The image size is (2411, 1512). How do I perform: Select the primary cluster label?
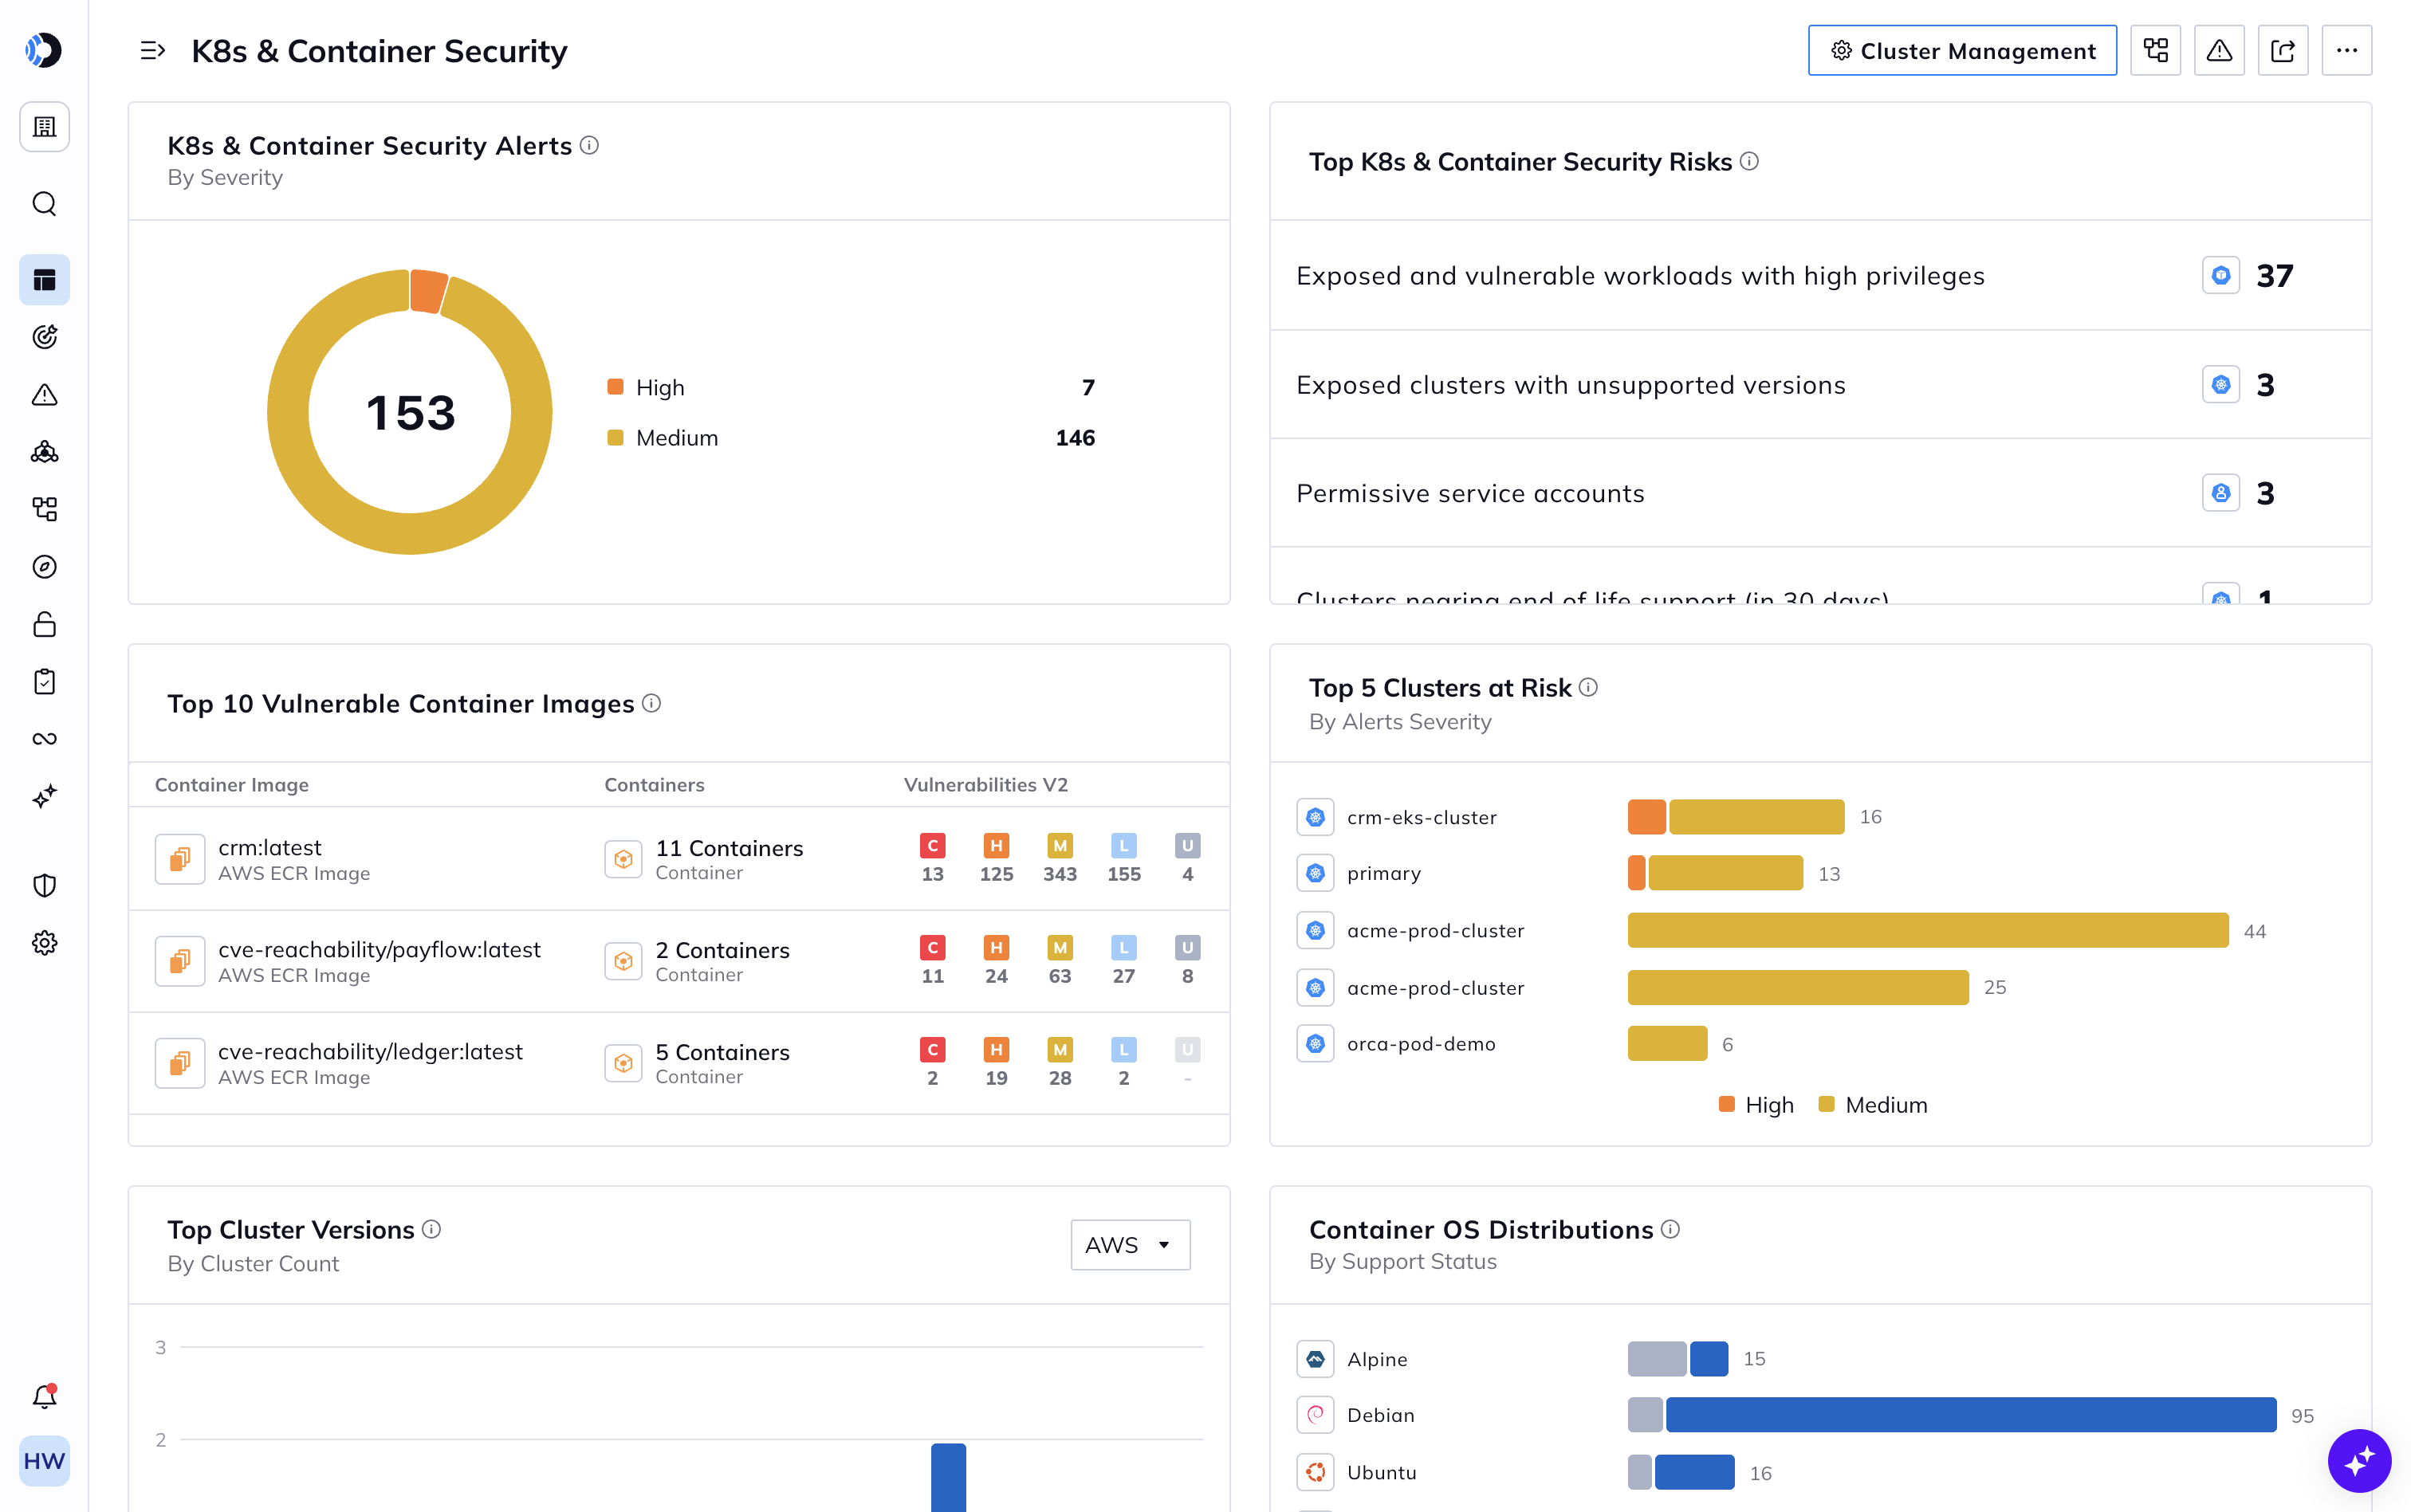[x=1383, y=873]
